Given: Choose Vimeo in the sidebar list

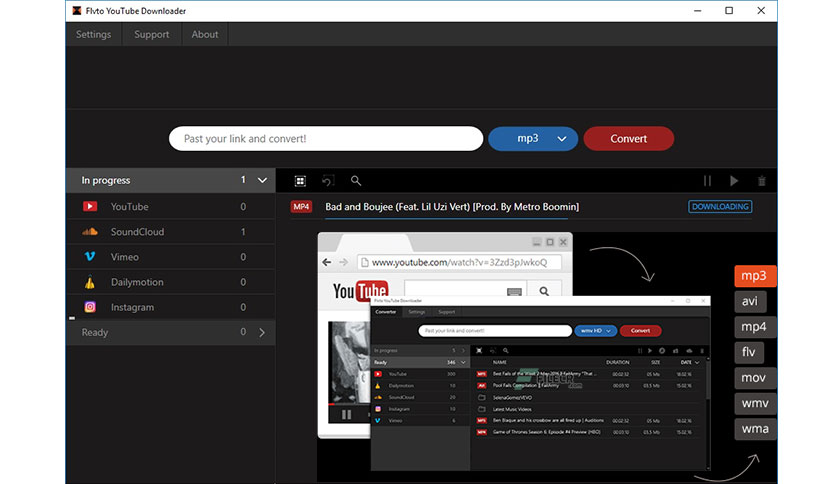Looking at the screenshot, I should (x=126, y=257).
